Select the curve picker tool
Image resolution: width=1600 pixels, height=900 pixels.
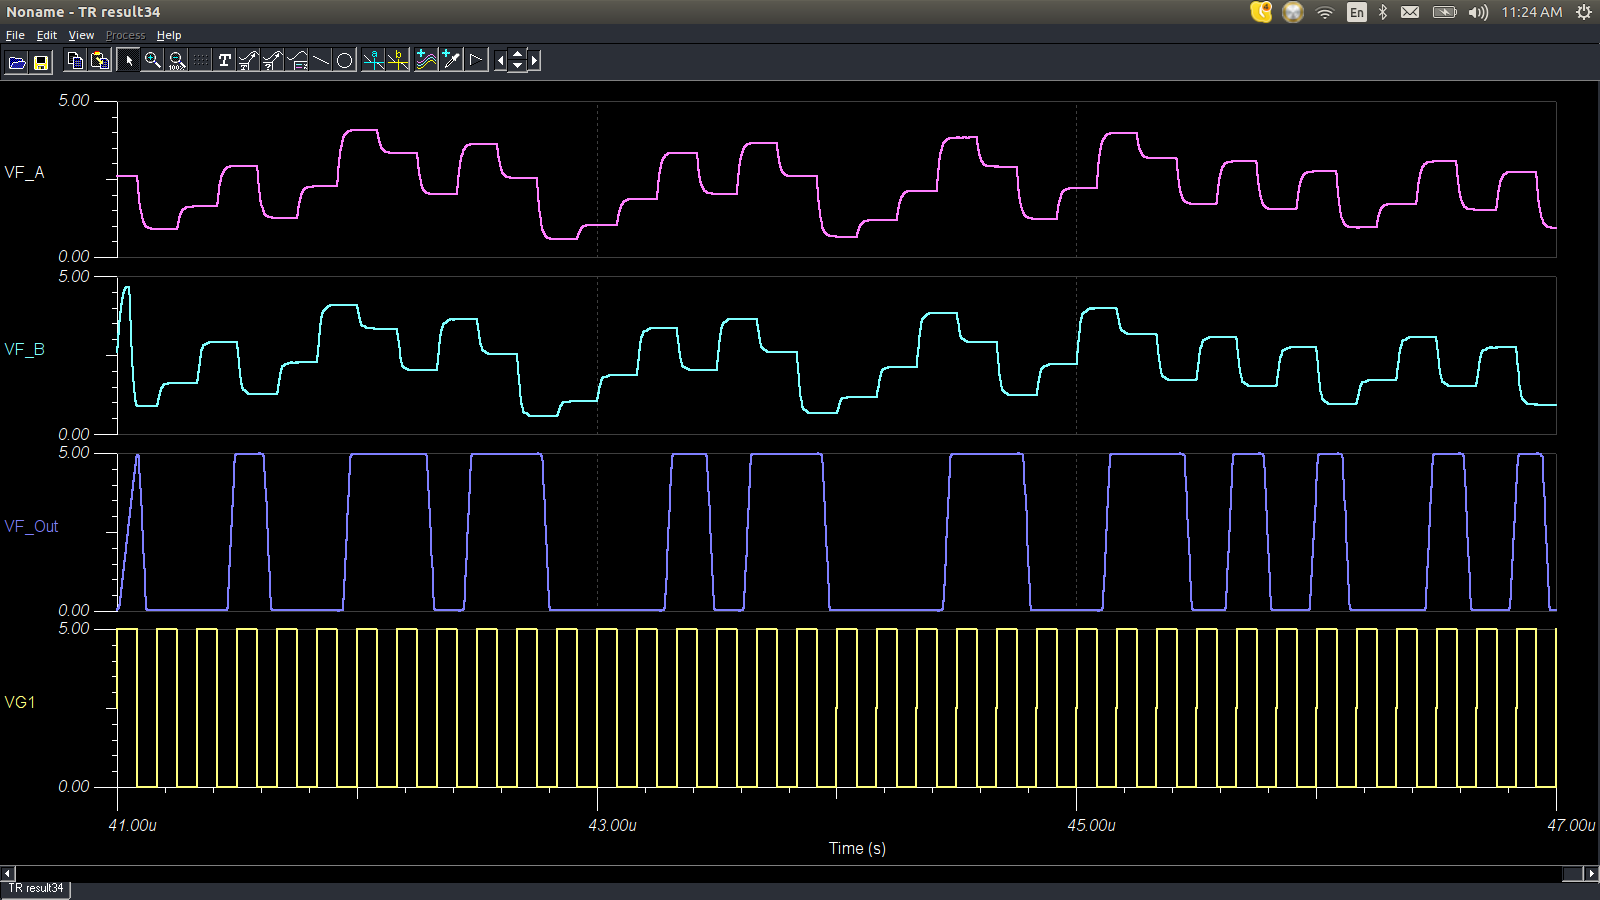coord(449,60)
